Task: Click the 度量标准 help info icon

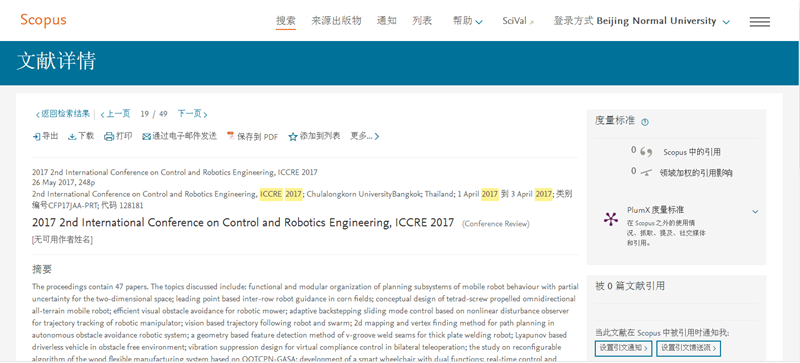Action: tap(645, 122)
